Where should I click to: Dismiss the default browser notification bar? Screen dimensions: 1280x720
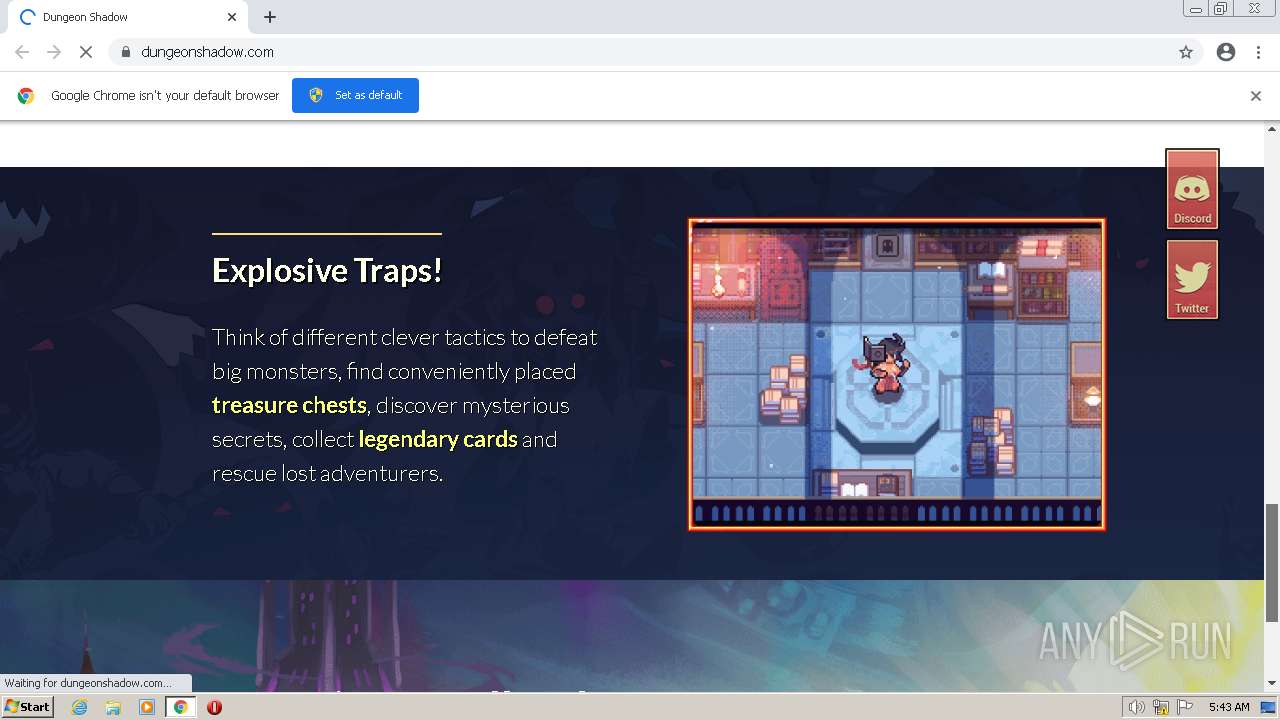coord(1256,96)
